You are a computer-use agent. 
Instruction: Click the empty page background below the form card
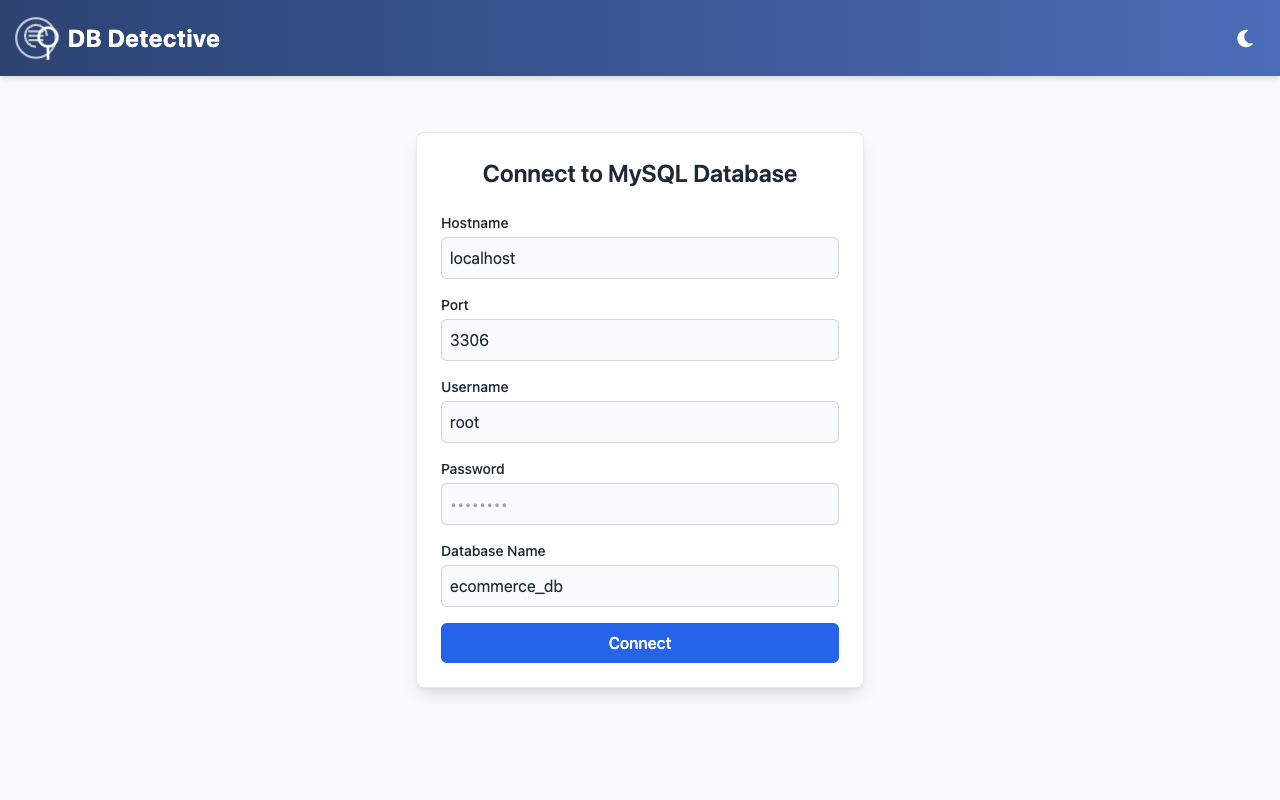(x=640, y=745)
